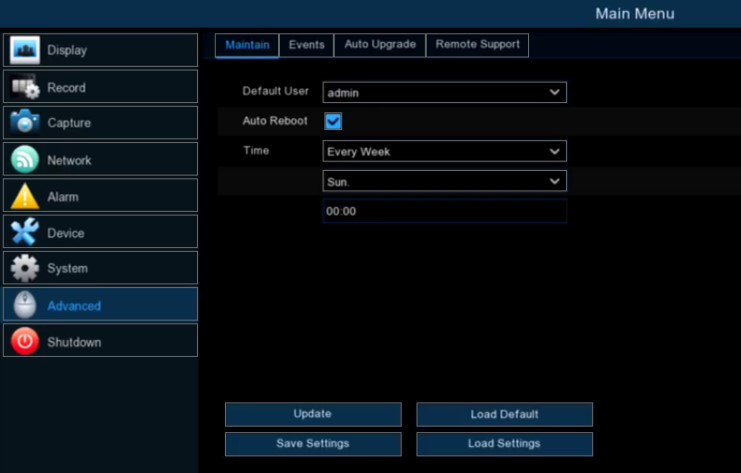
Task: Expand the Default User dropdown
Action: pyautogui.click(x=444, y=93)
